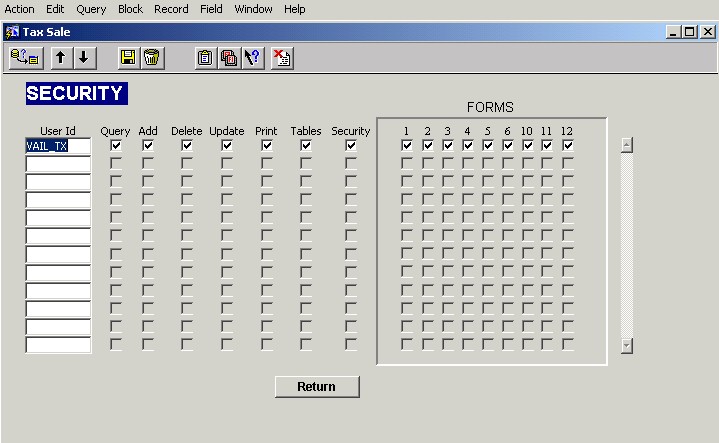The height and width of the screenshot is (443, 719).
Task: Toggle Forms 1 checkbox for VAIL_TX
Action: point(407,146)
